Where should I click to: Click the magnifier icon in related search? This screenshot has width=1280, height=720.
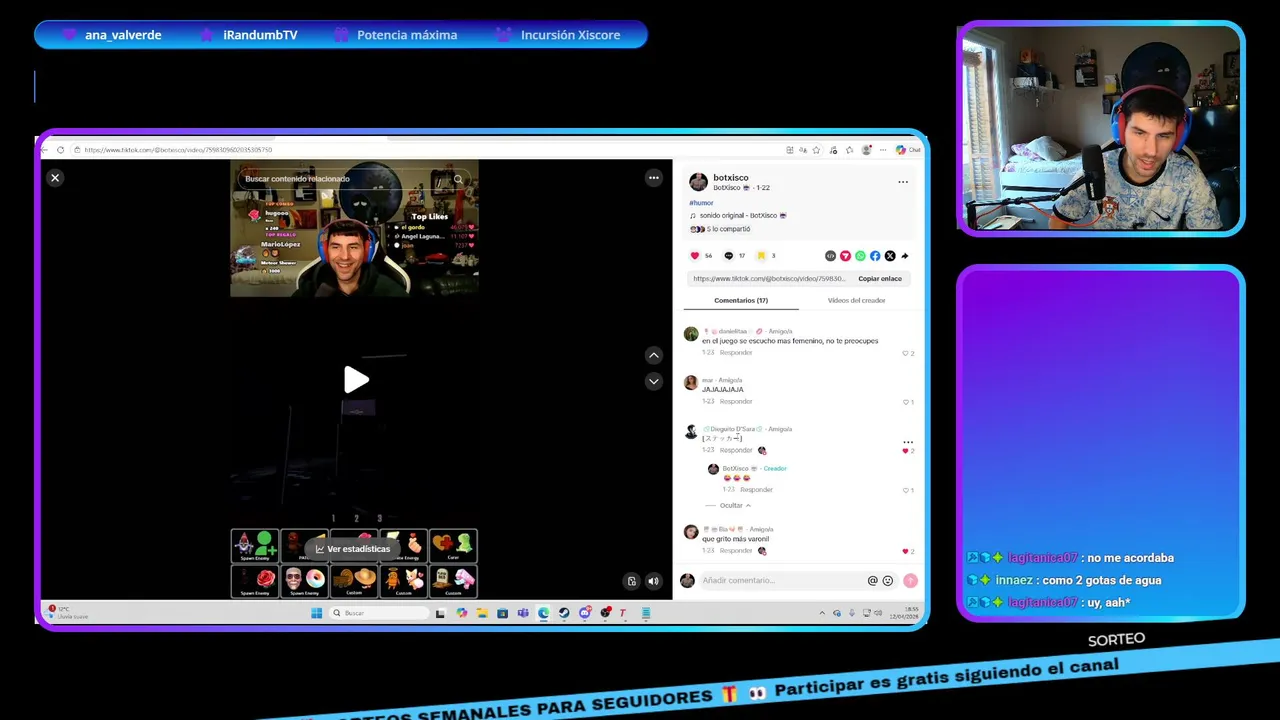click(x=458, y=179)
